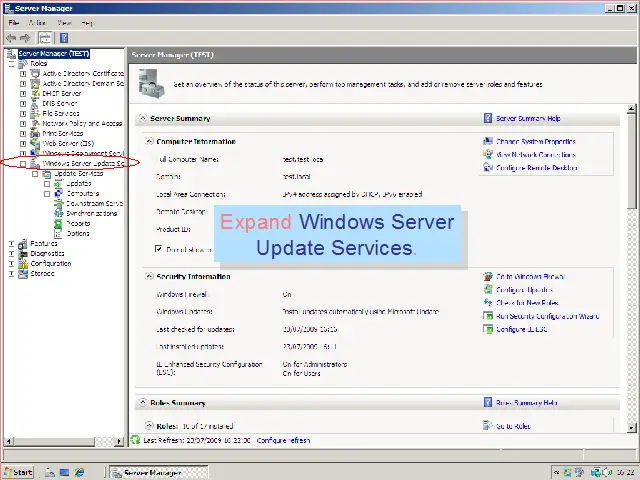Viewport: 640px width, 480px height.
Task: Click the DNS Server role icon
Action: (x=35, y=104)
